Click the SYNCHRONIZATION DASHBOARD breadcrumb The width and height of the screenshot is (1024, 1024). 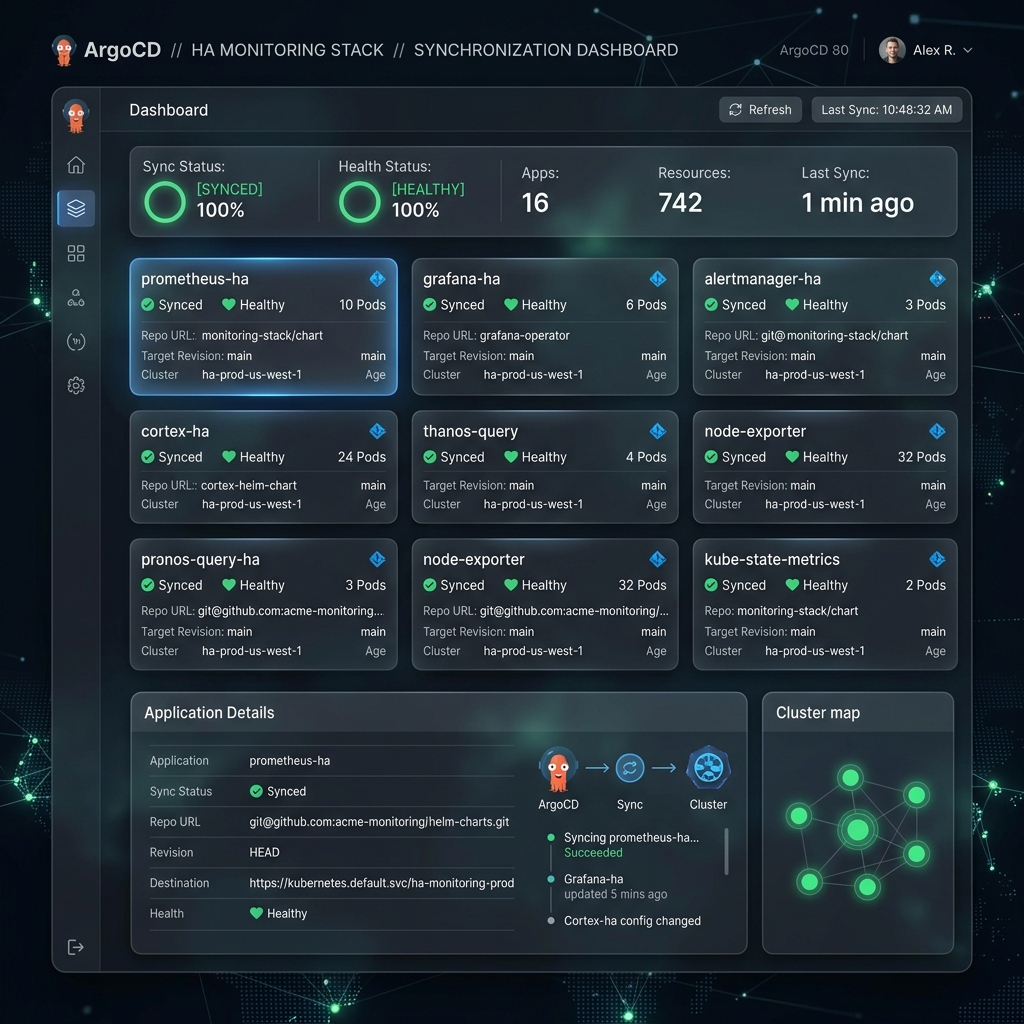(546, 50)
